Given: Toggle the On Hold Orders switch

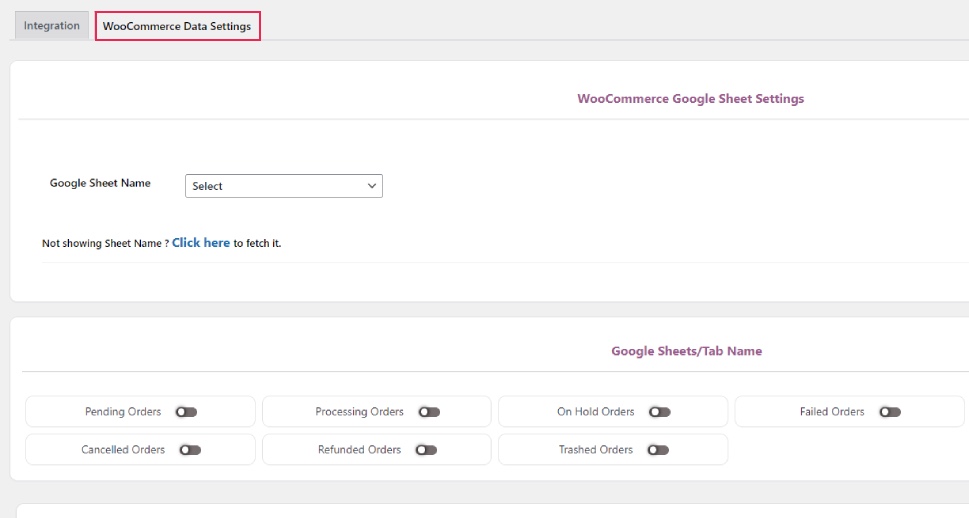Looking at the screenshot, I should pos(659,412).
